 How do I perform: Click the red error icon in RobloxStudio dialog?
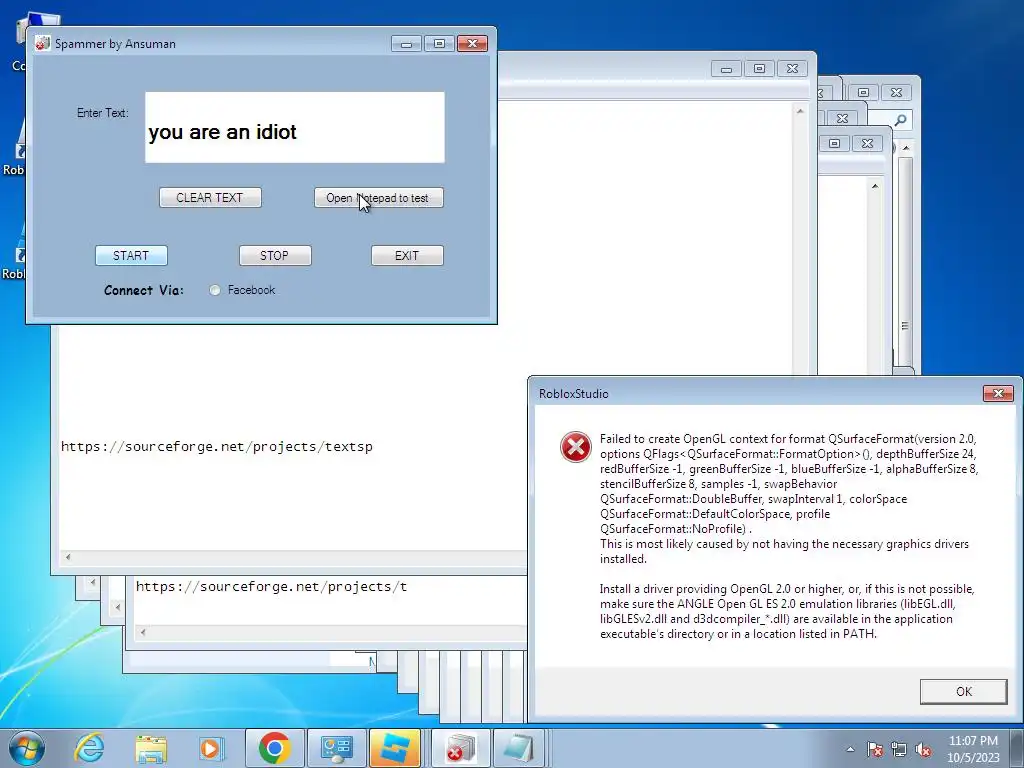coord(575,447)
